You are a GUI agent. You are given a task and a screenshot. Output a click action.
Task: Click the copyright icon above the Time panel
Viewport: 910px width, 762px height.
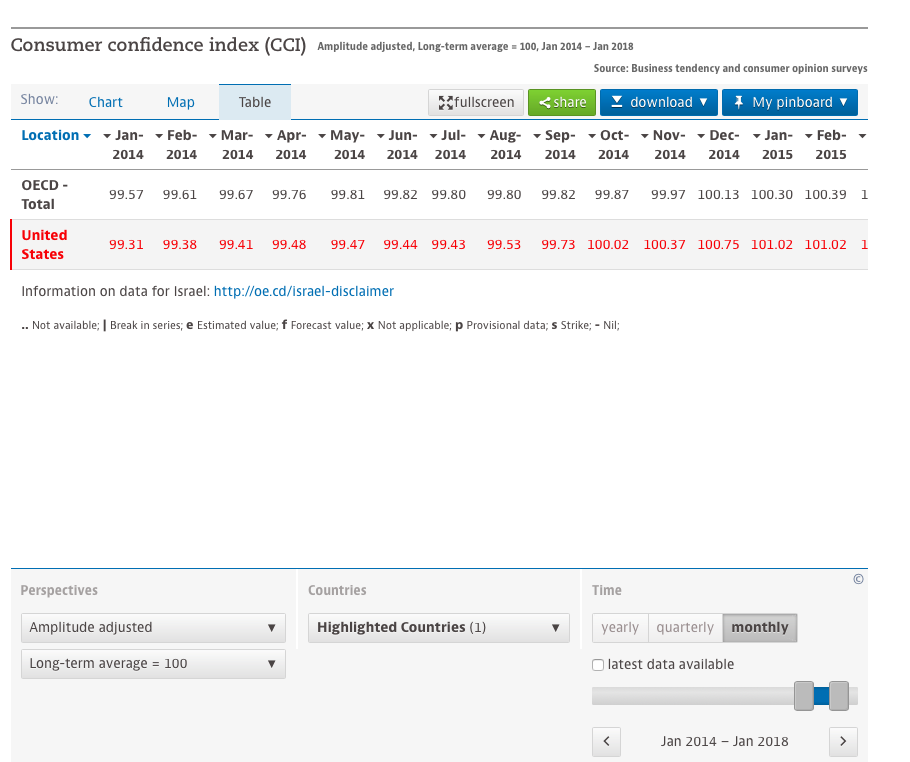coord(858,580)
